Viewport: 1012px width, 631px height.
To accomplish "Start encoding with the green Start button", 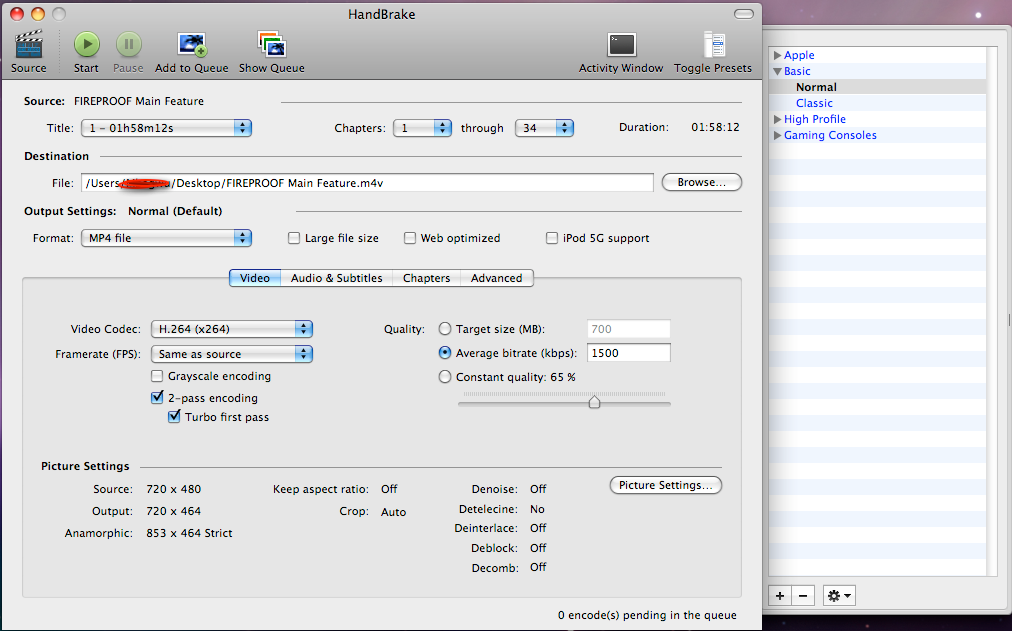I will click(86, 45).
